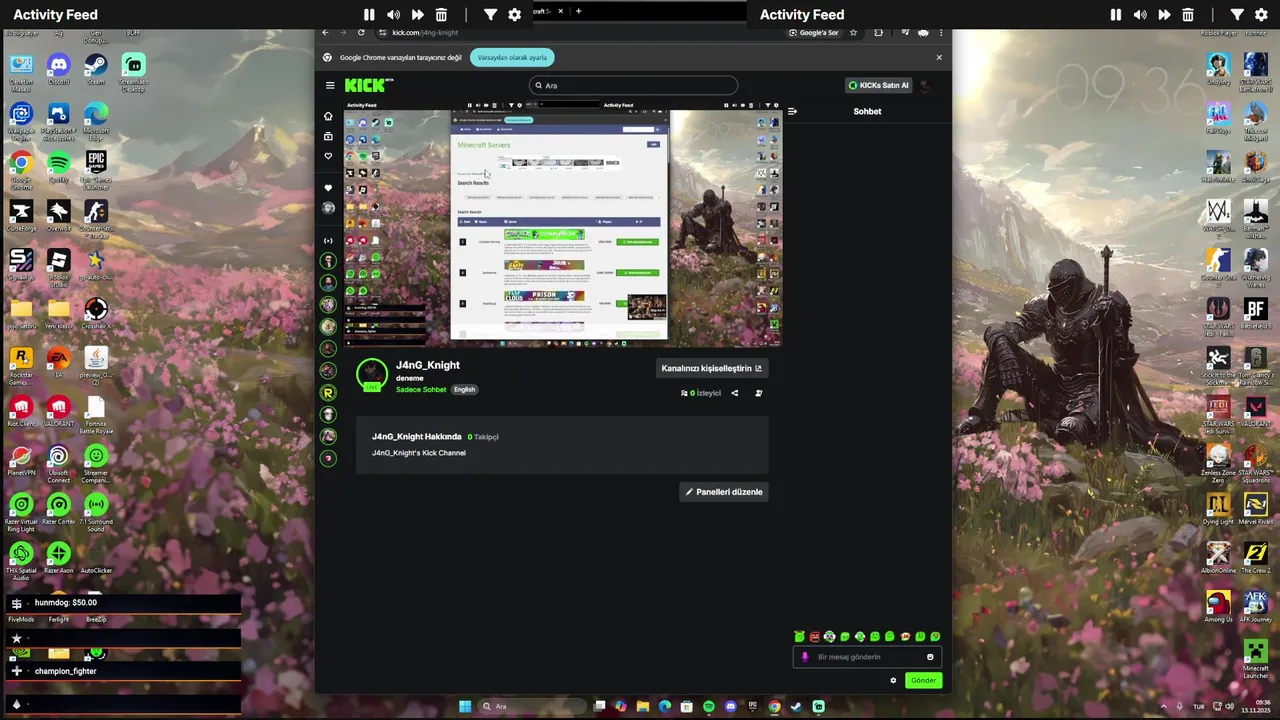Go to Kick home sidebar icon

coord(328,116)
